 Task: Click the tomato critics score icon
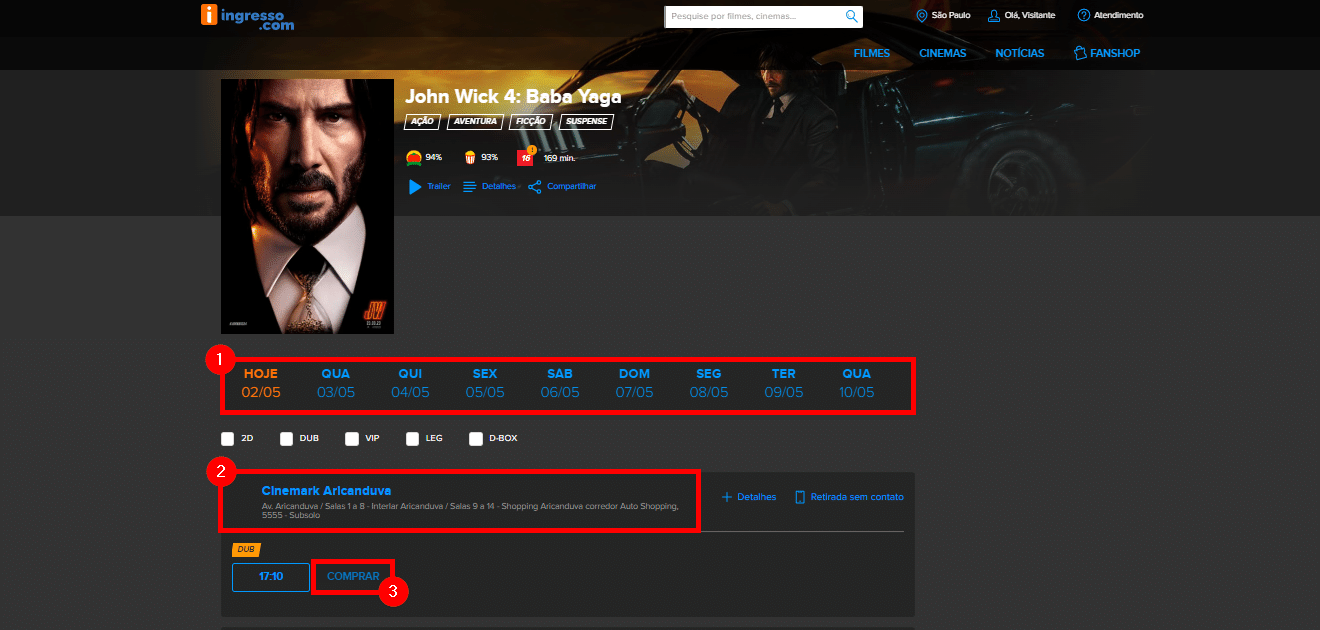pos(414,157)
